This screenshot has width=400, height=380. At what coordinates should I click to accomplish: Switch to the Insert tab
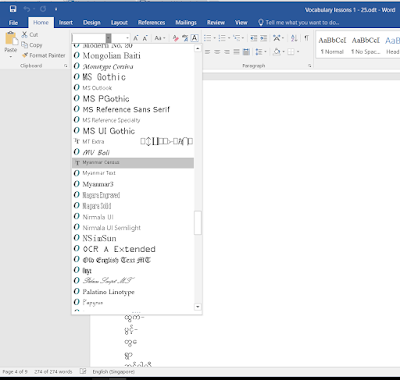click(x=66, y=22)
